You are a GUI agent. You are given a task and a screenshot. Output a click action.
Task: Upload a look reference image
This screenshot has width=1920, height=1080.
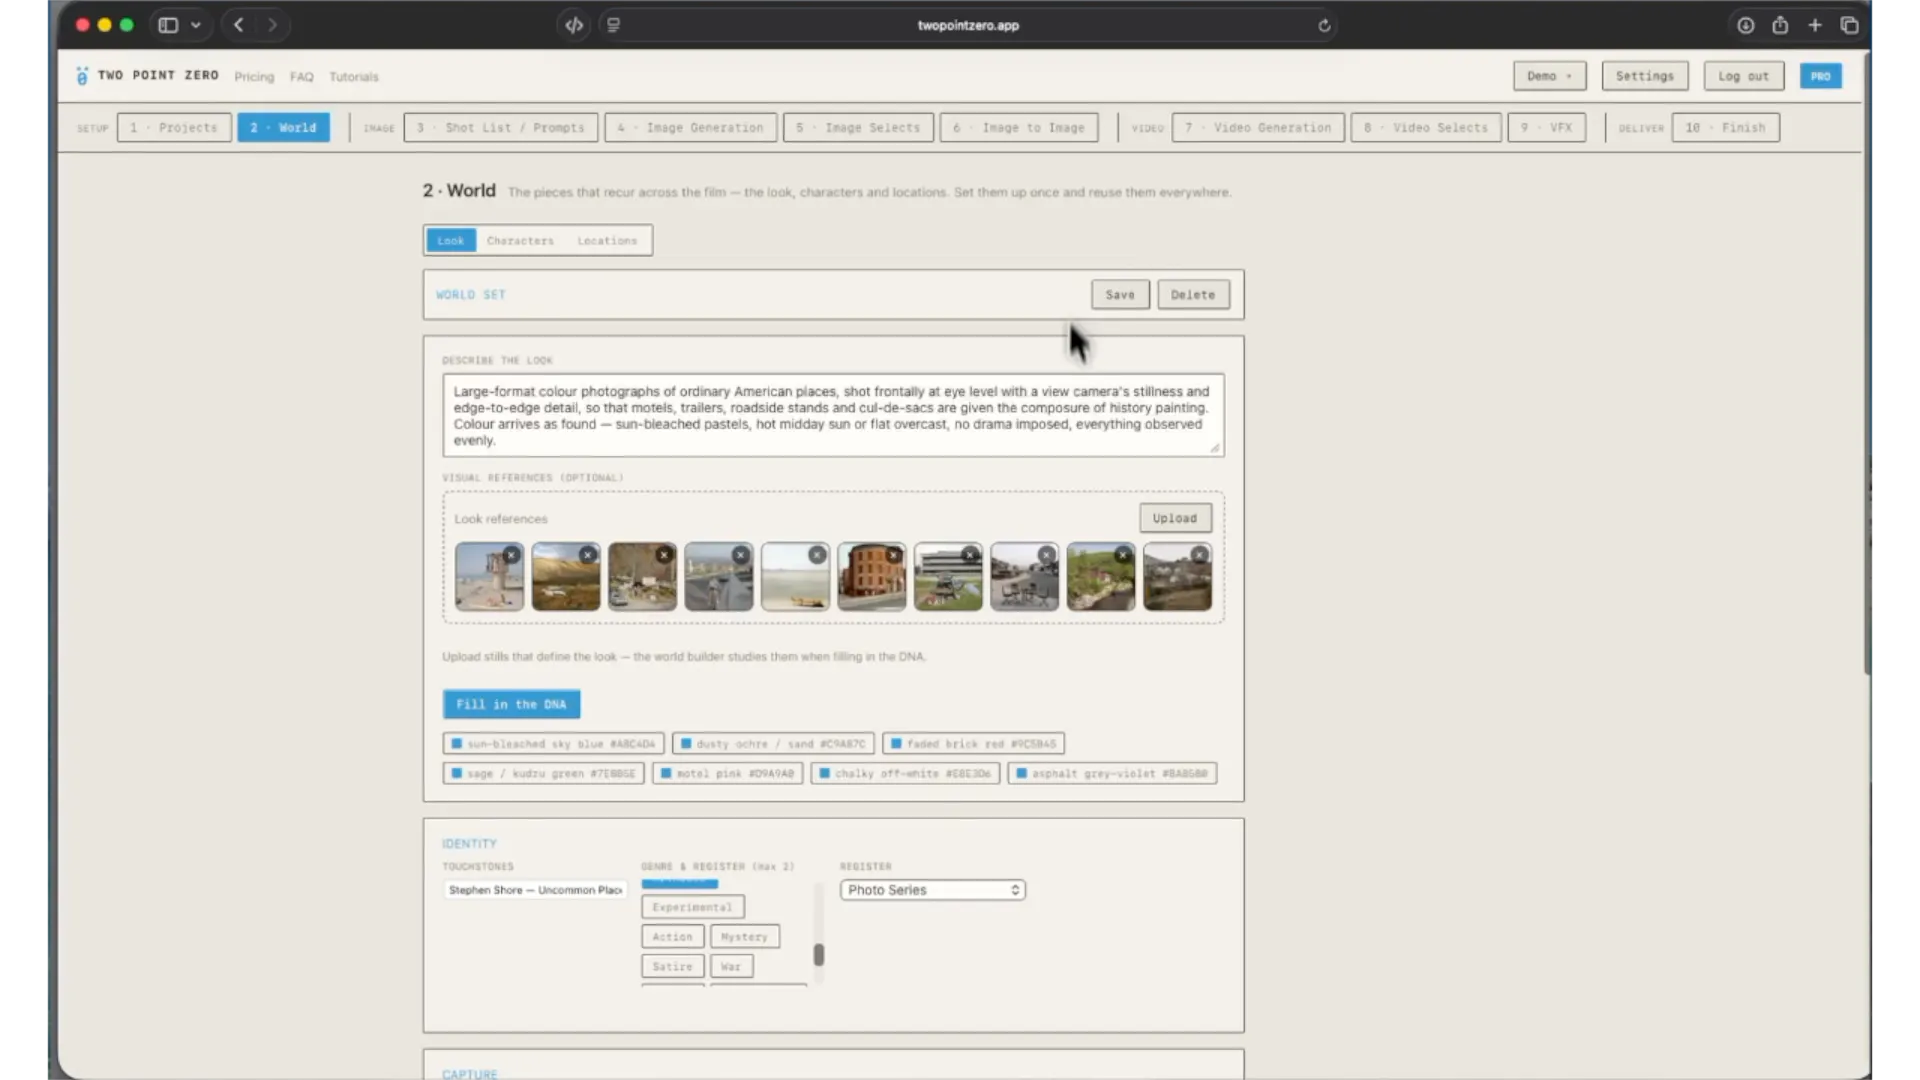[x=1175, y=518]
